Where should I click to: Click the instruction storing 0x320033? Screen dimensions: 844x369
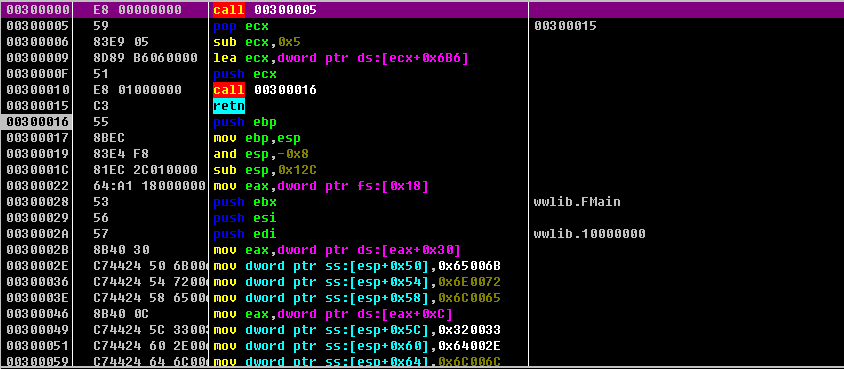tap(357, 330)
